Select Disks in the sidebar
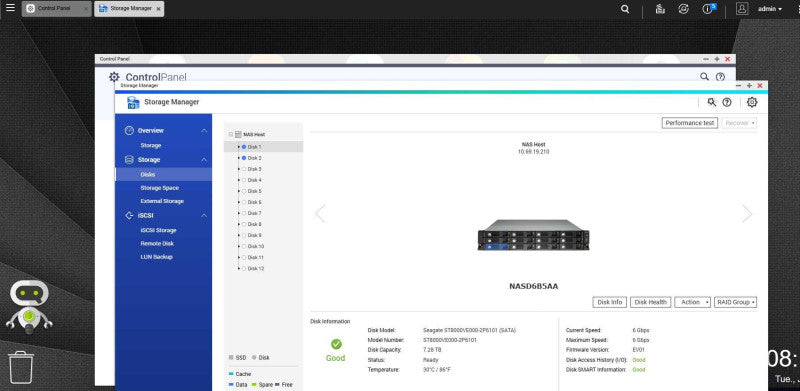Image resolution: width=800 pixels, height=391 pixels. click(163, 175)
